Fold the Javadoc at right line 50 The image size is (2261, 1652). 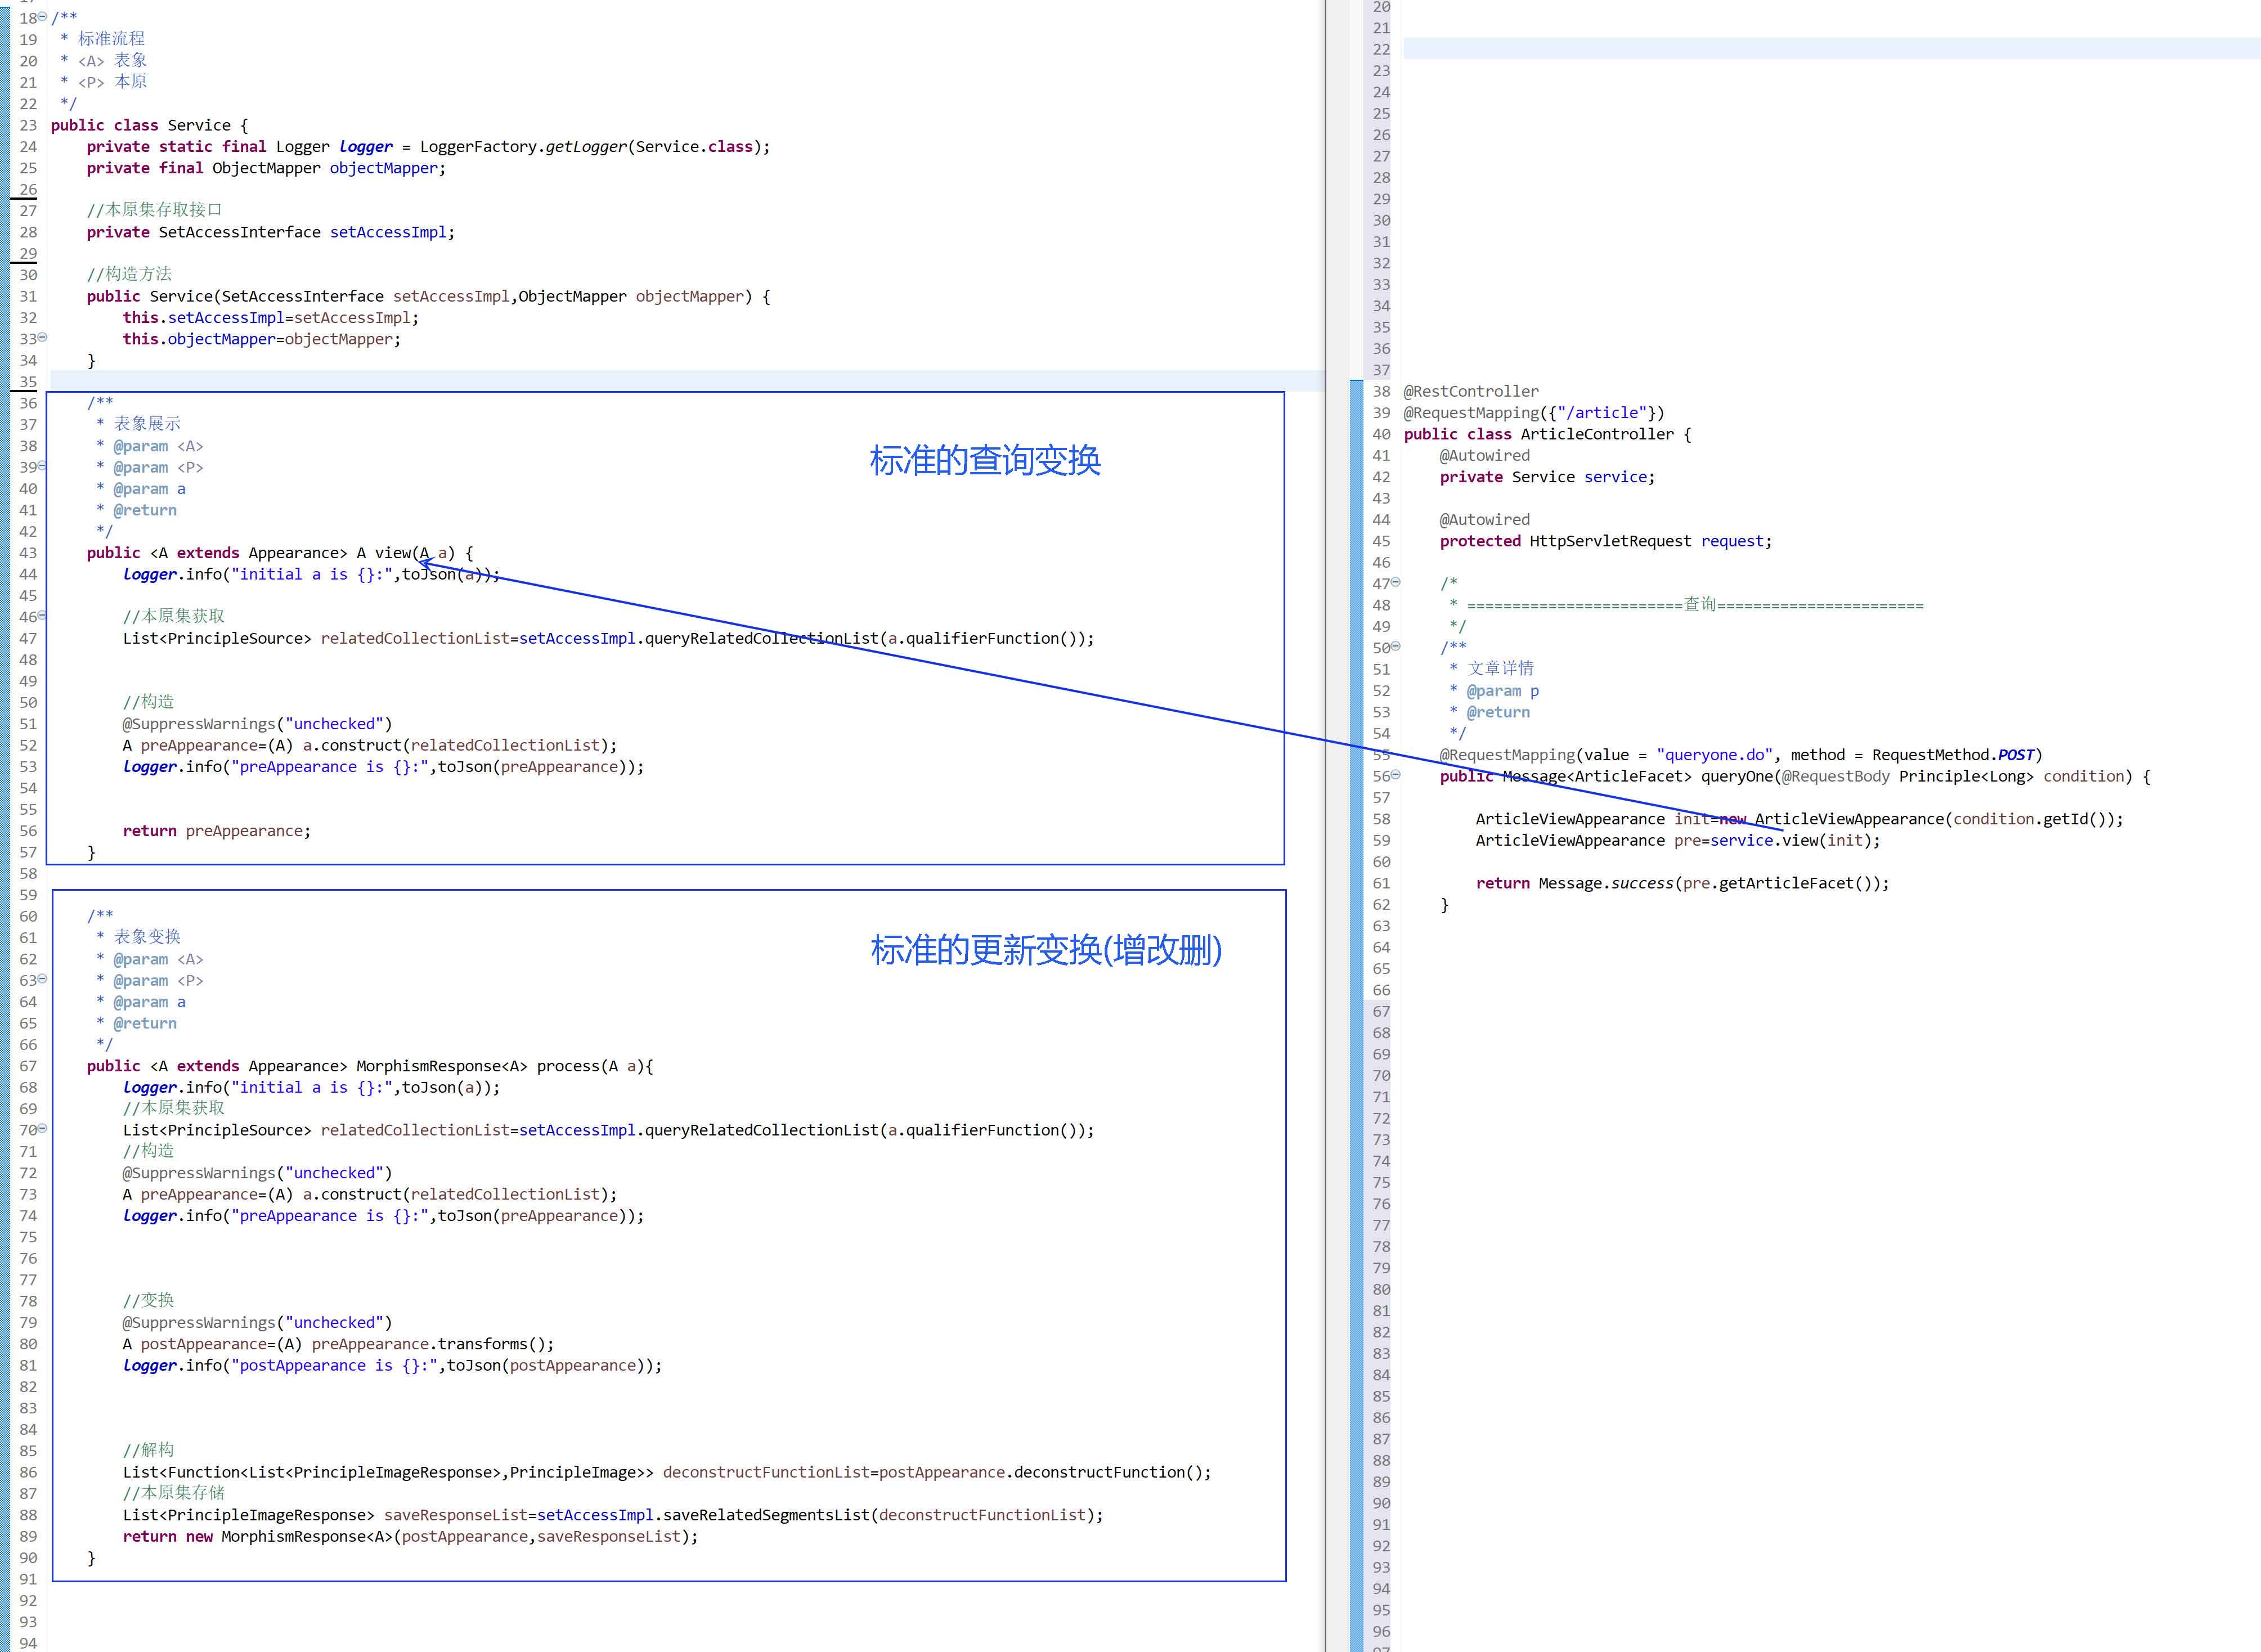point(1396,647)
